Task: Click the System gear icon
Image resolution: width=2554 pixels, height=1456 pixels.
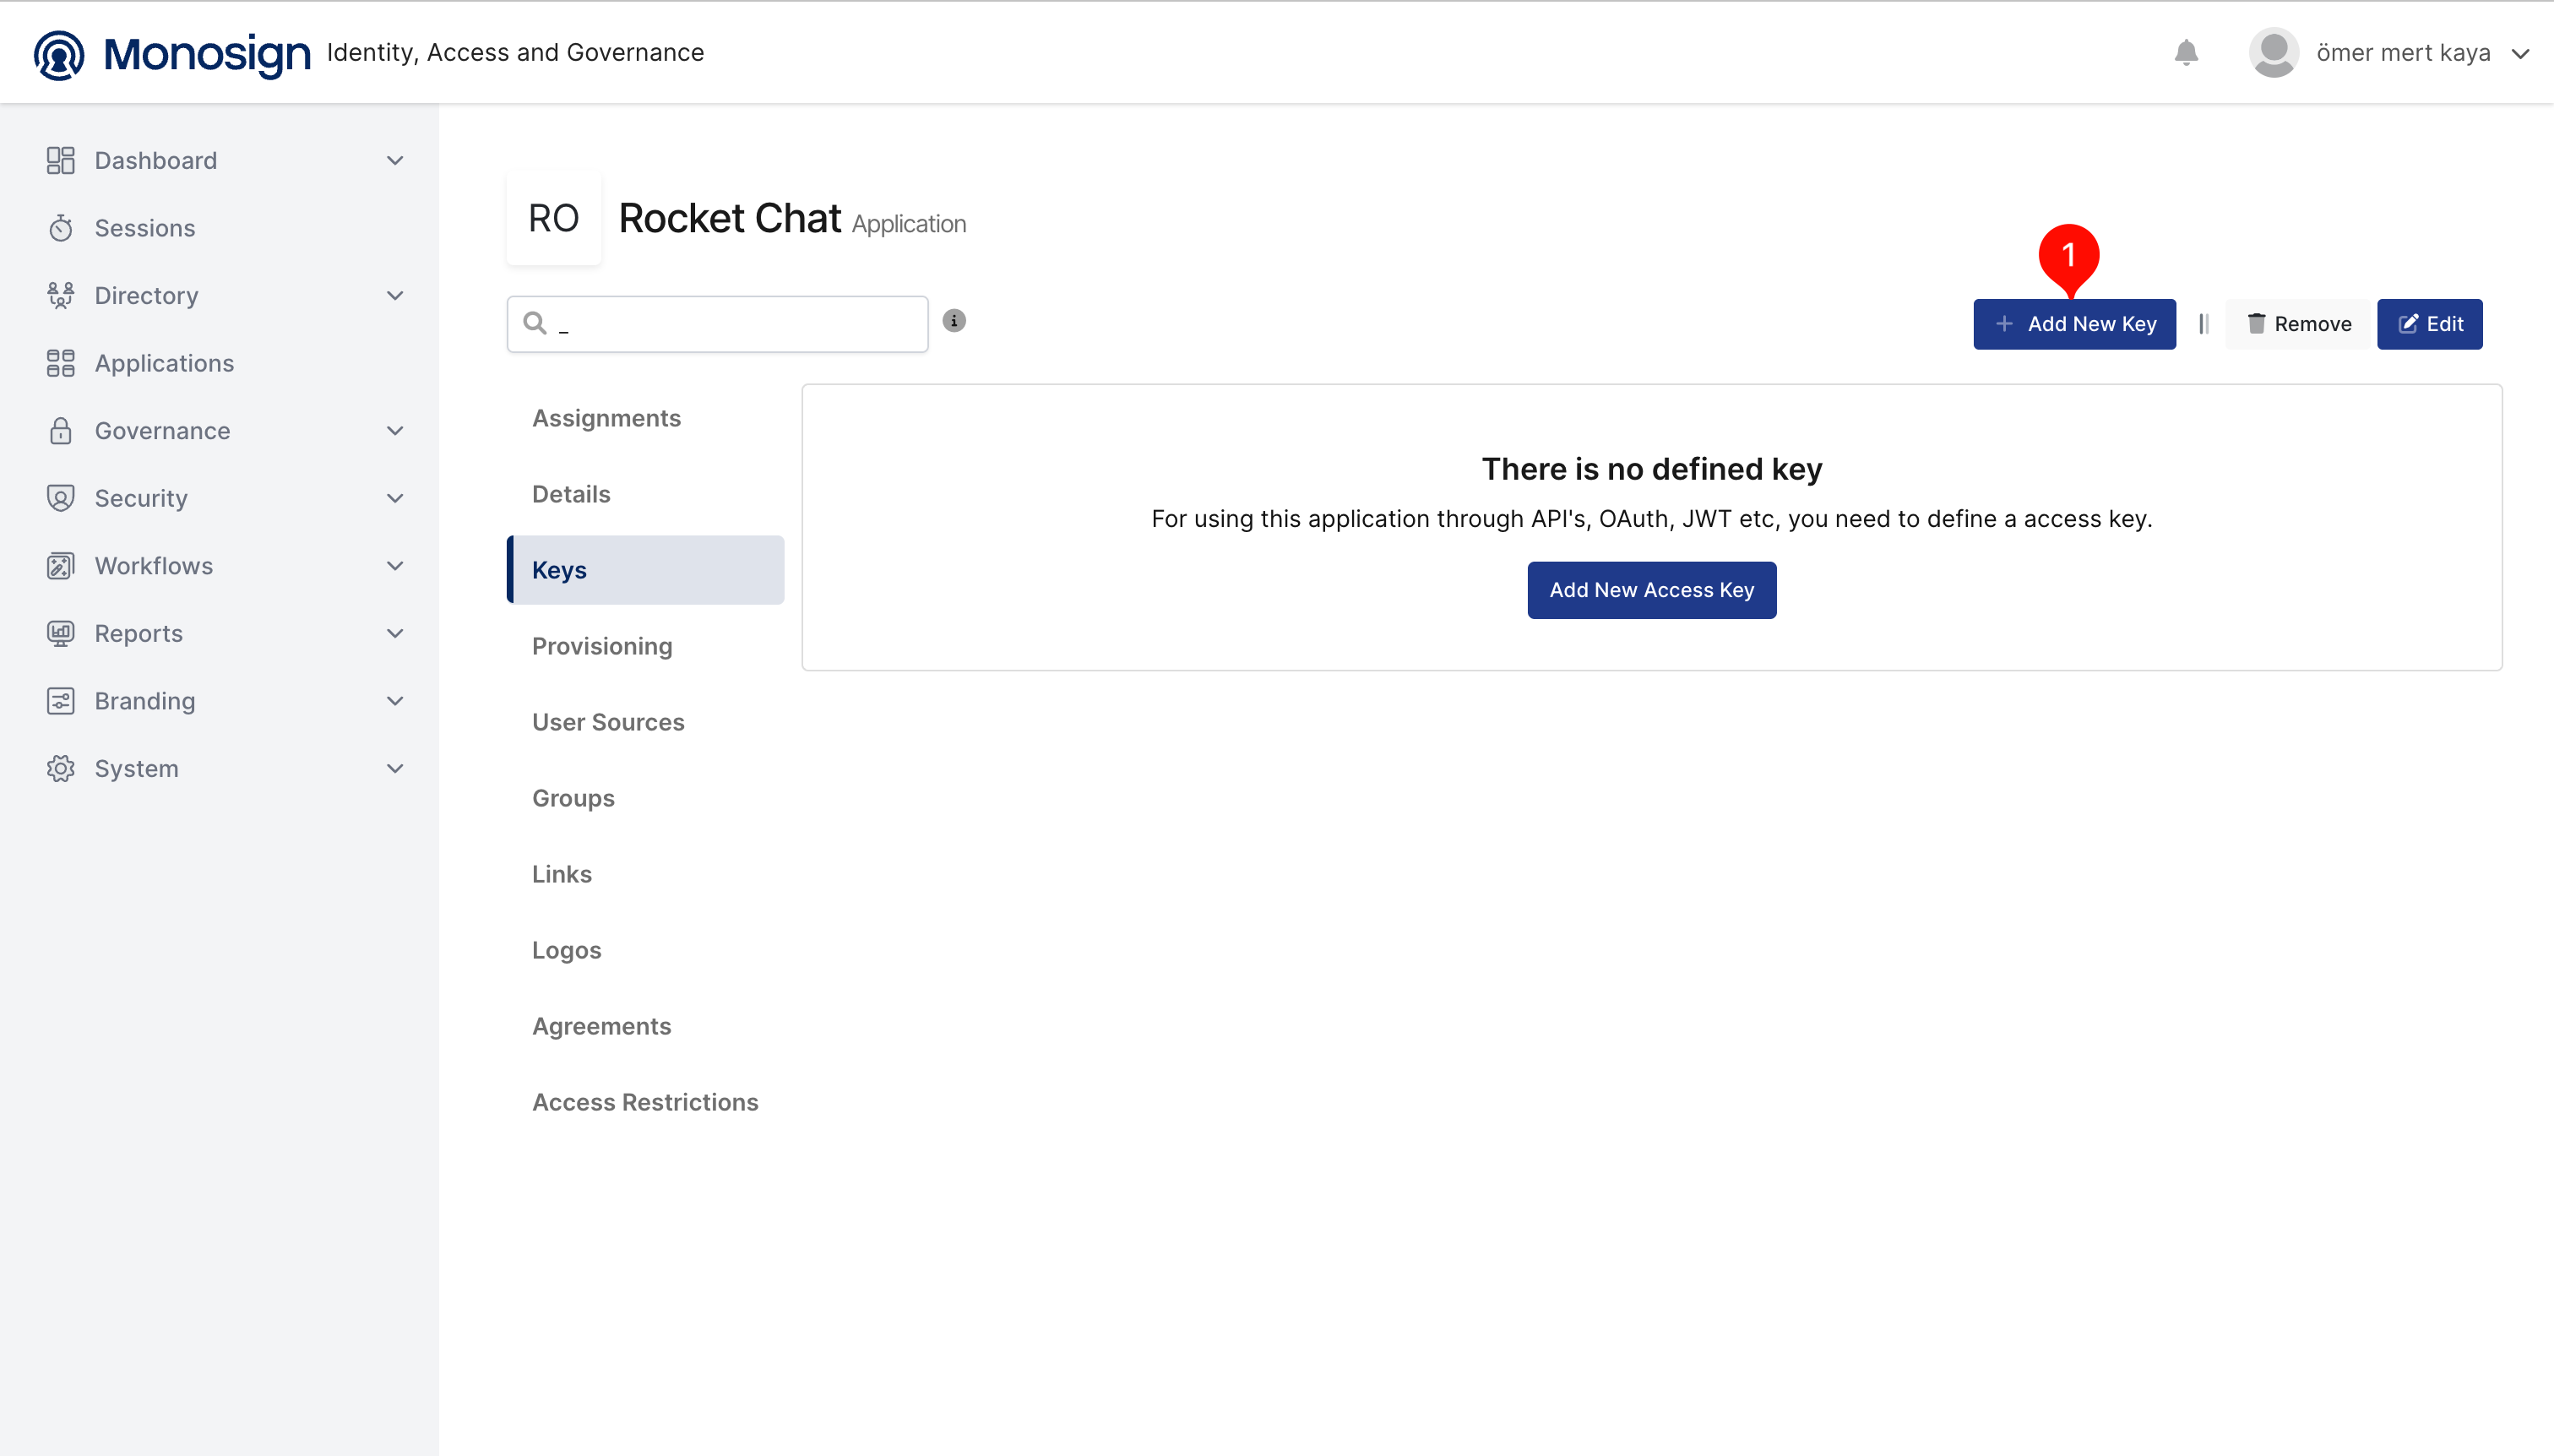Action: 60,768
